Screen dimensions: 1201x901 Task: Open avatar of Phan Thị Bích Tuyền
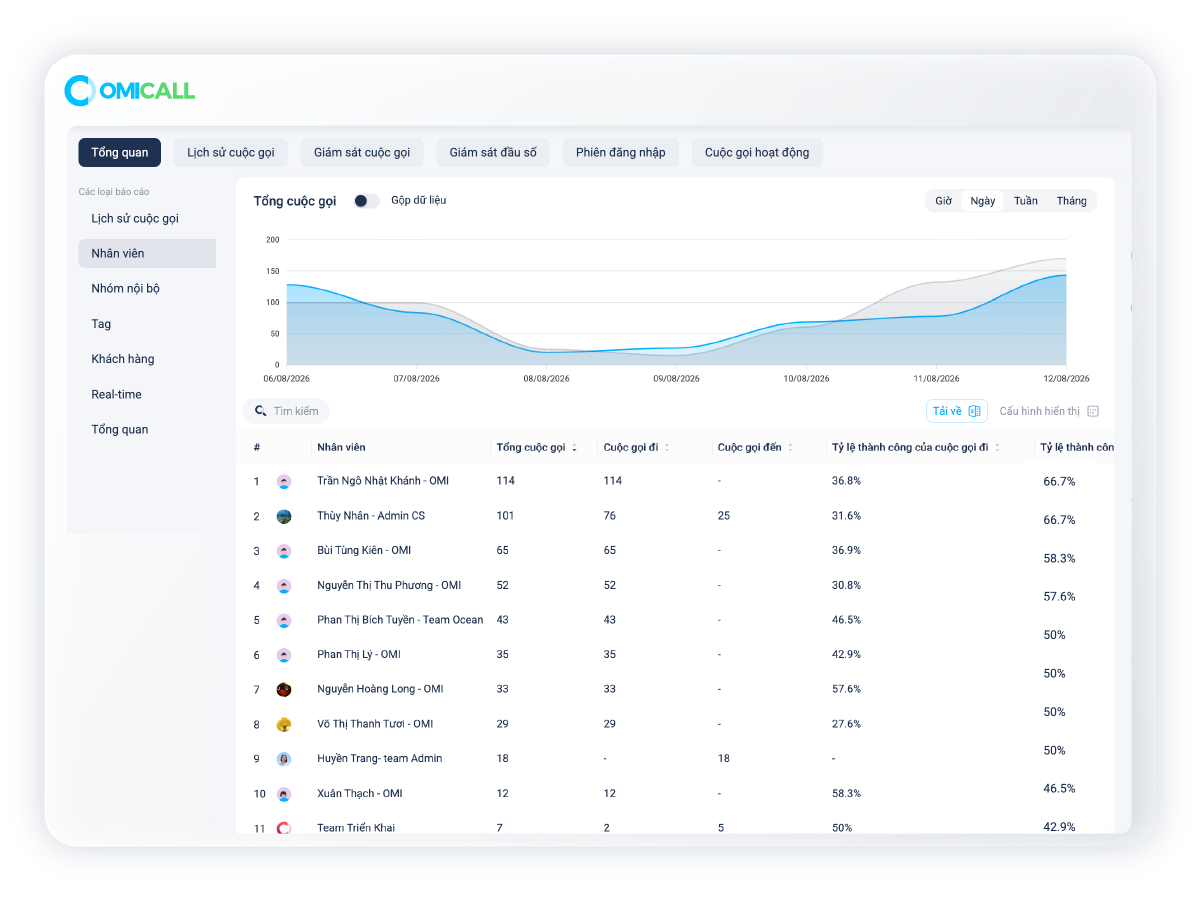point(284,620)
